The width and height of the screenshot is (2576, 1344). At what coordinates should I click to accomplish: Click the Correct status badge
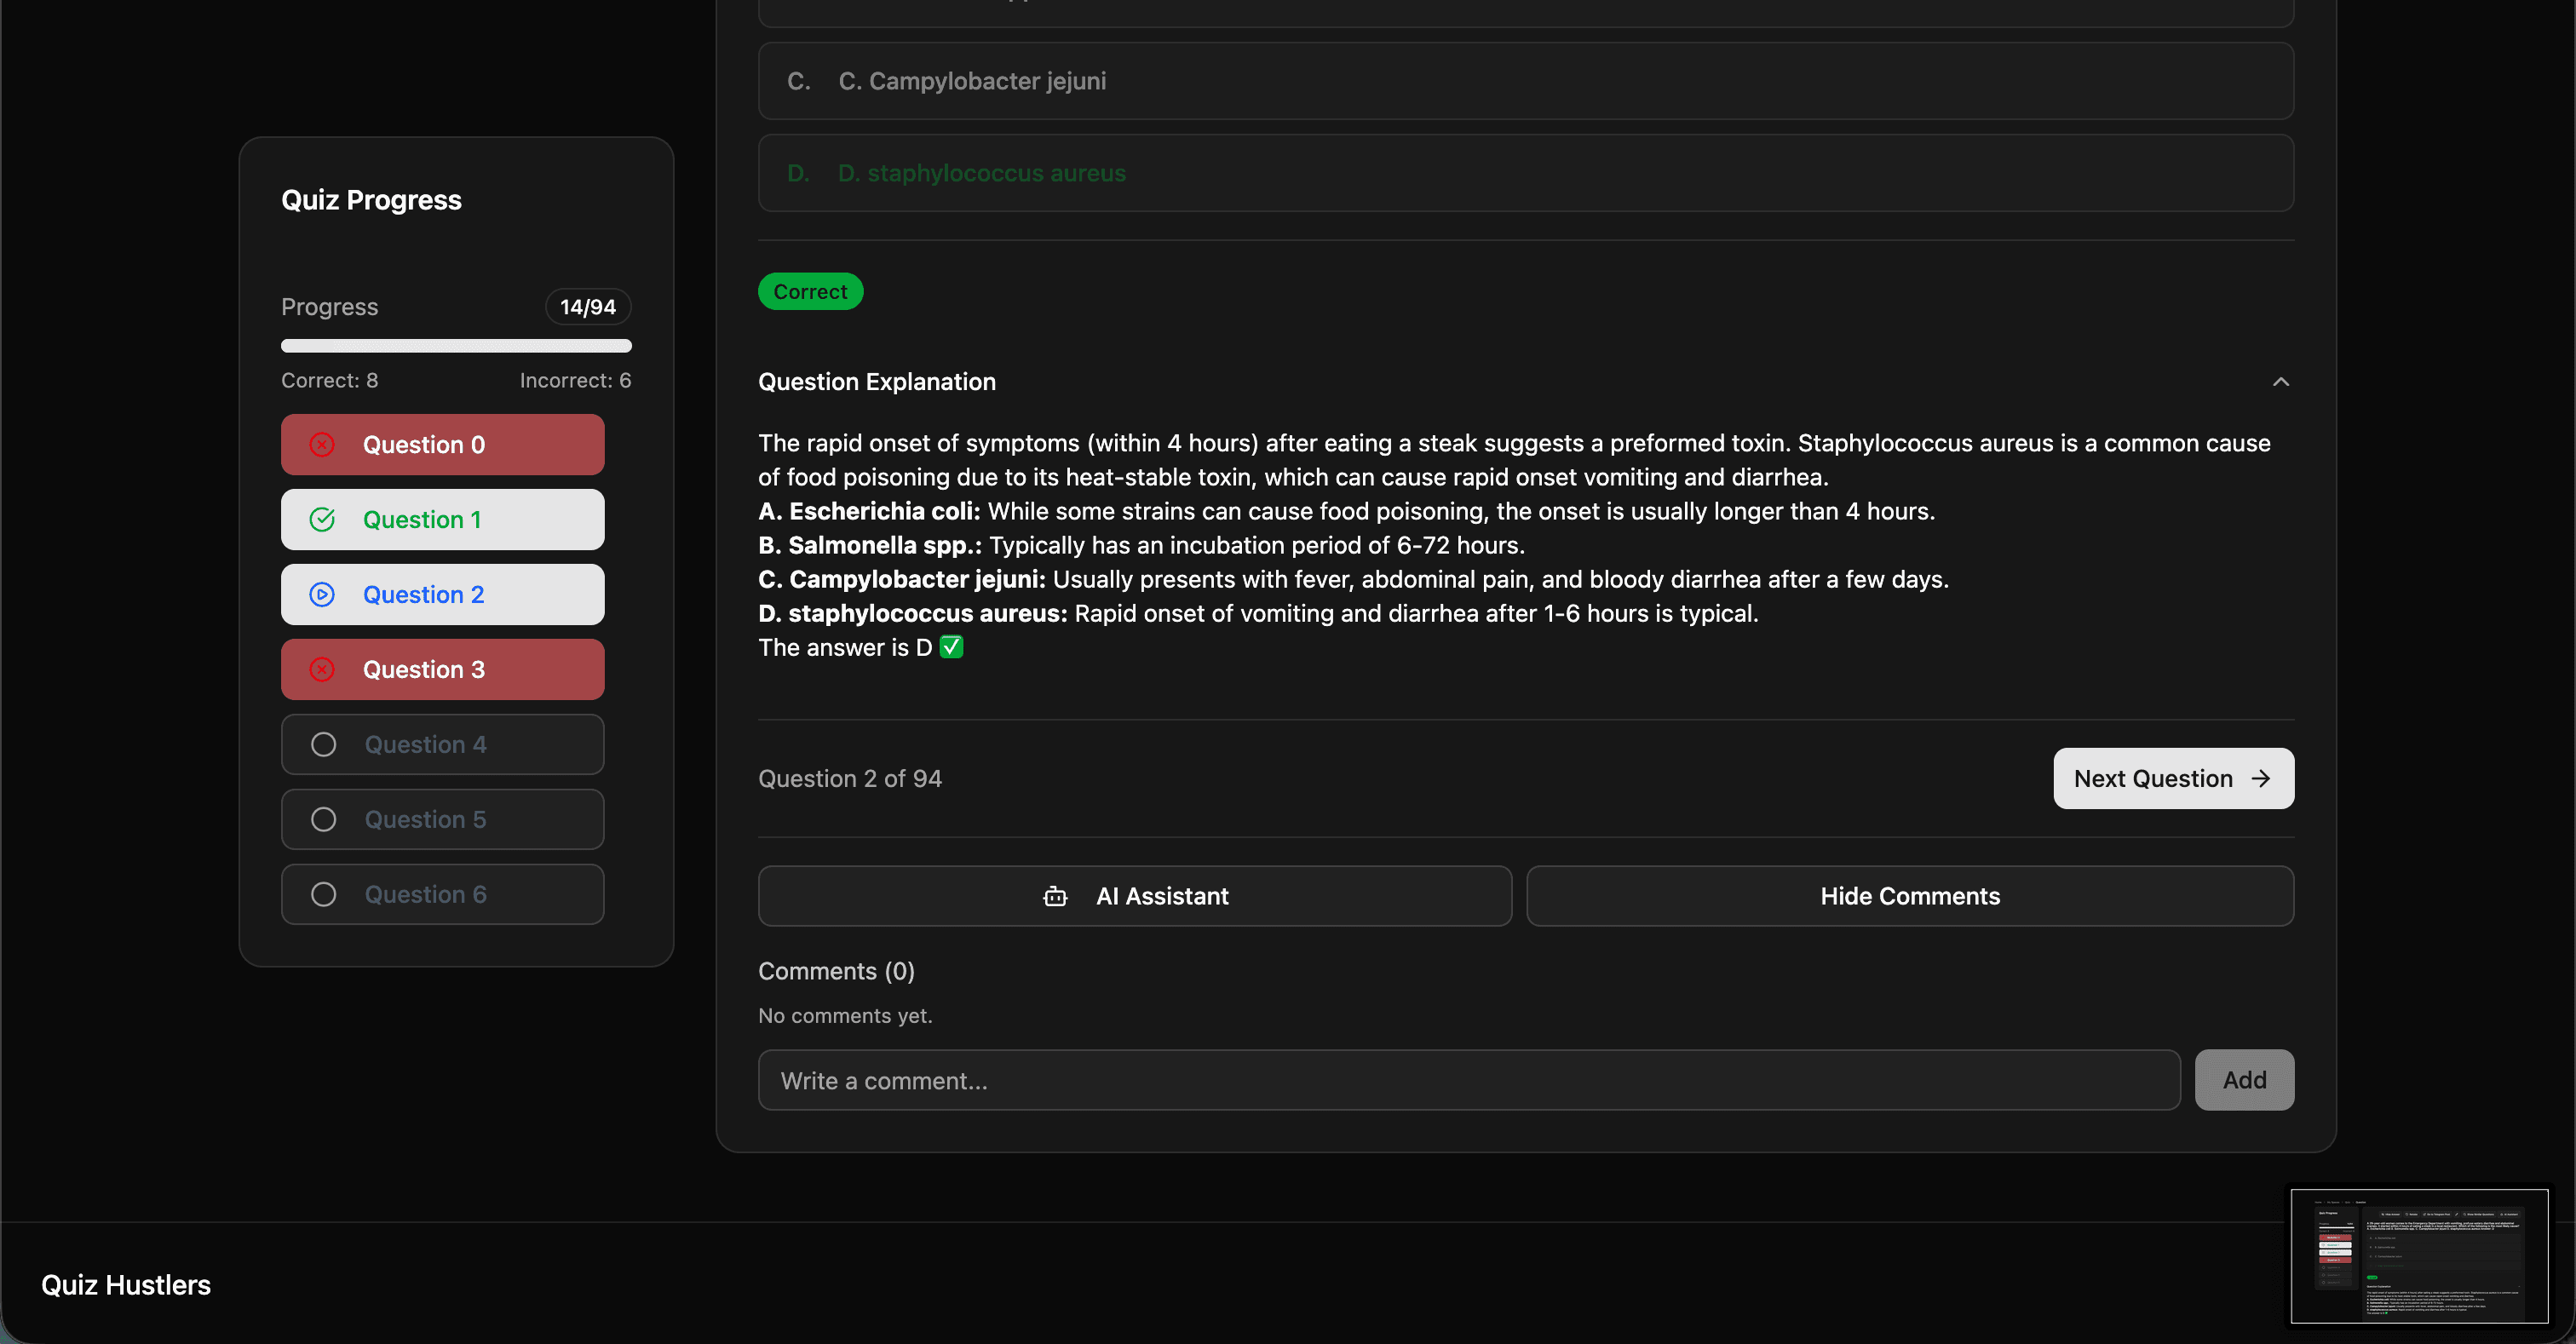click(810, 291)
